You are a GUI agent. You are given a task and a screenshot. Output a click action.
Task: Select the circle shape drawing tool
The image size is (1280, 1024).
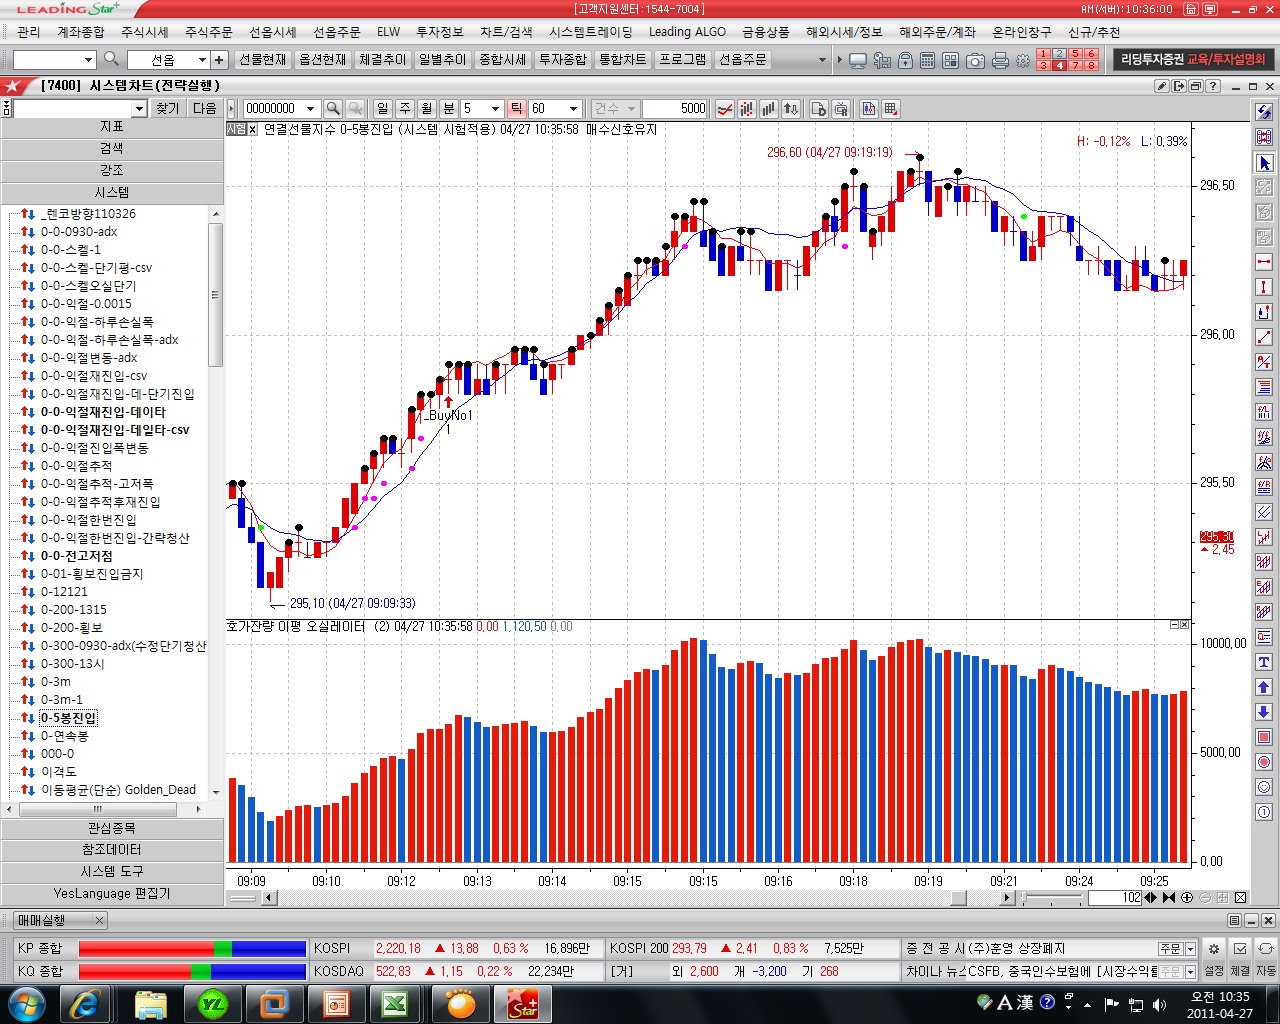(1264, 762)
